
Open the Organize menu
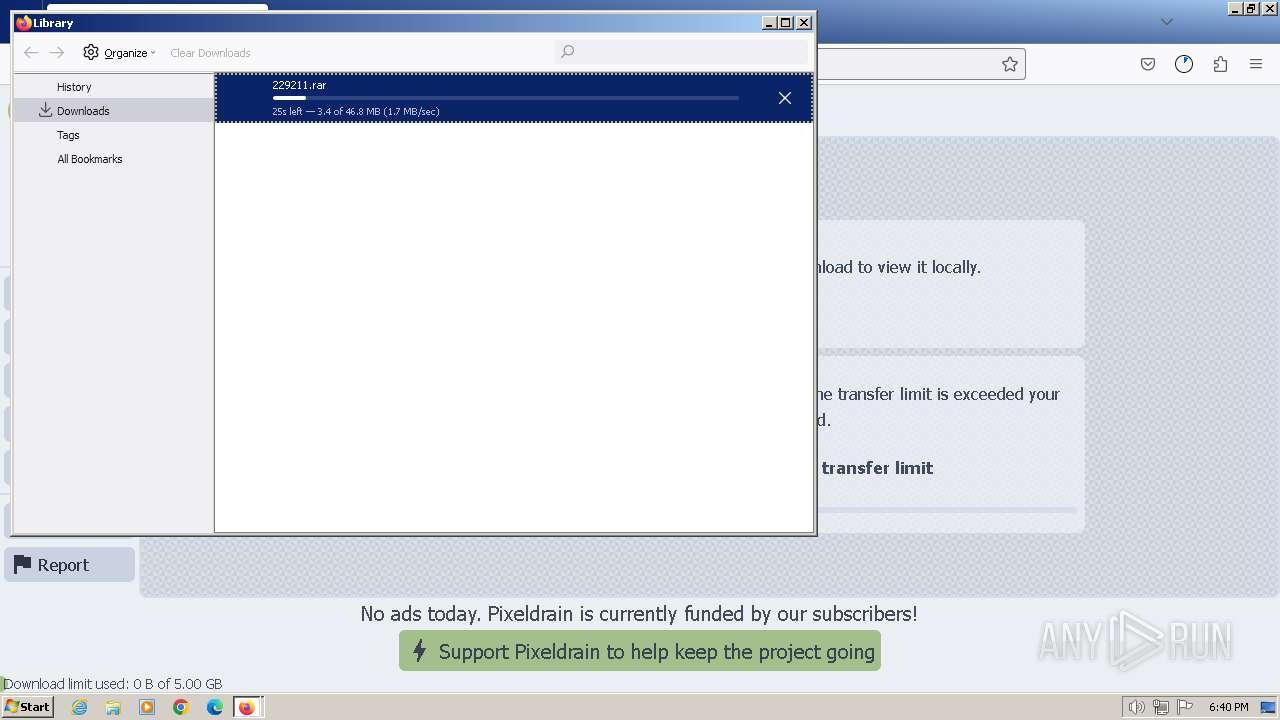120,52
